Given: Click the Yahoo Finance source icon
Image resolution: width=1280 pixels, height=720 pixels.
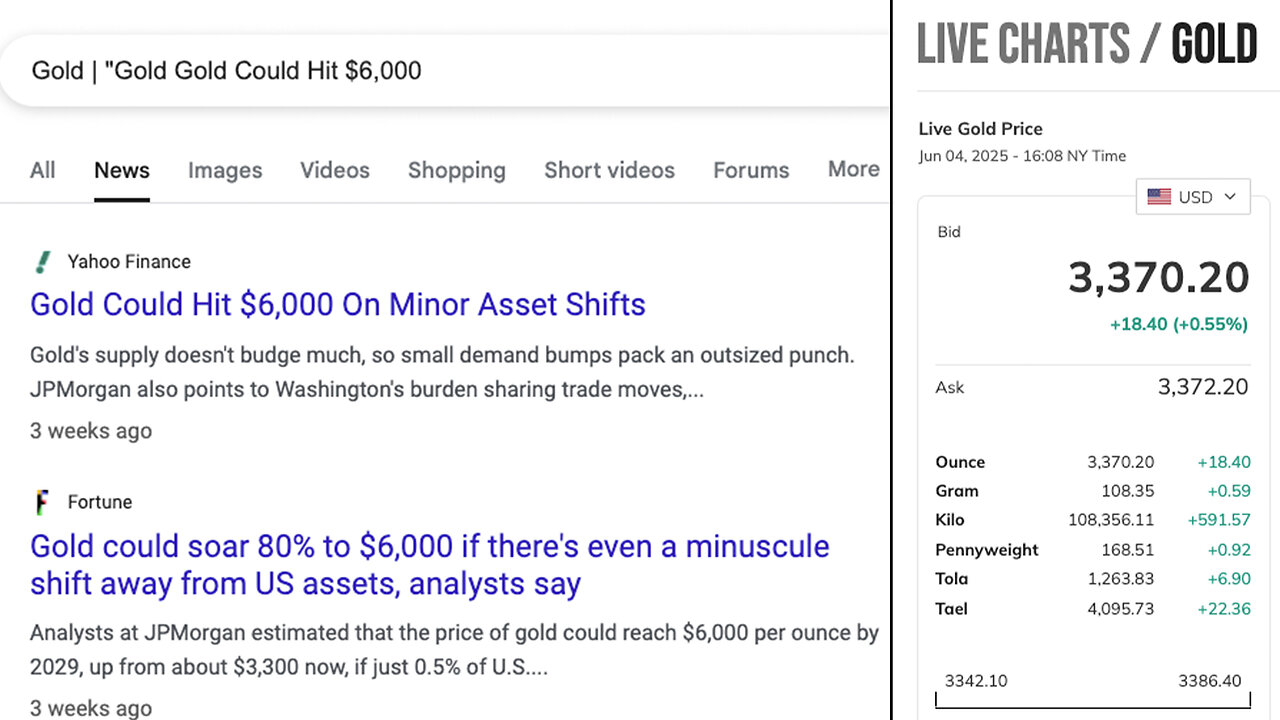Looking at the screenshot, I should click(x=42, y=262).
